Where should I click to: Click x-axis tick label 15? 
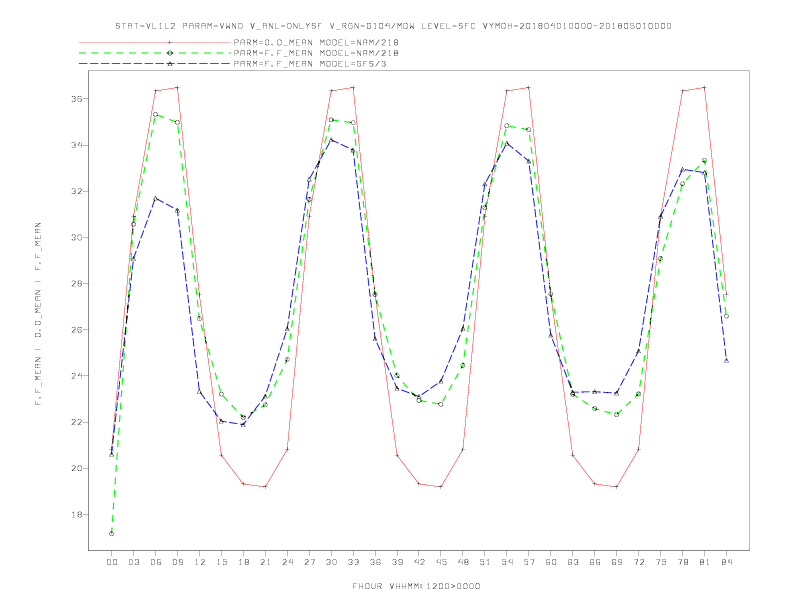point(221,562)
